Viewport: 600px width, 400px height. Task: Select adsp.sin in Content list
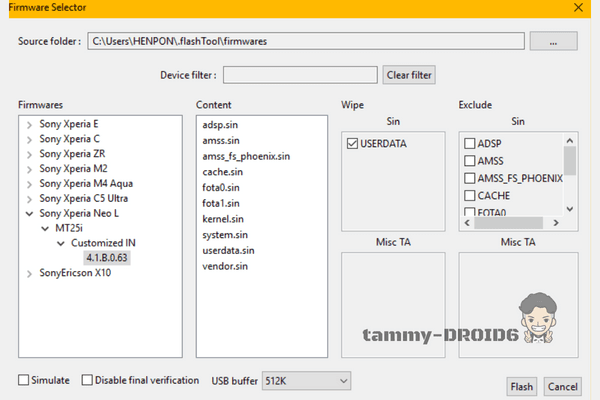(220, 125)
